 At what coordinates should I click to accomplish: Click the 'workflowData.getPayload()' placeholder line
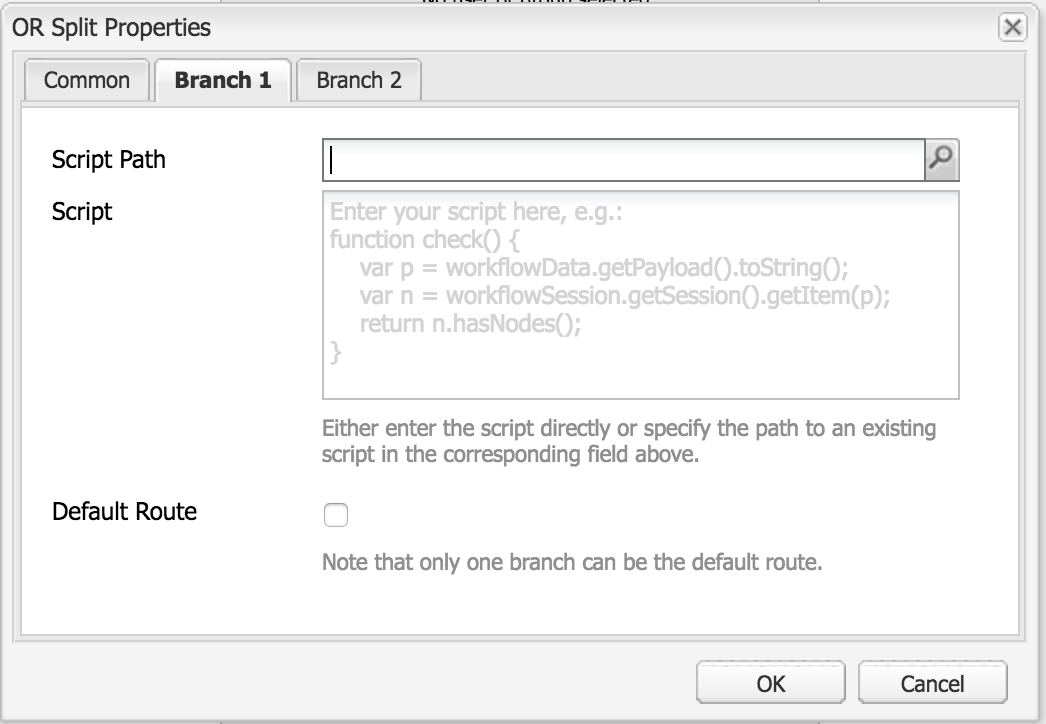(604, 267)
